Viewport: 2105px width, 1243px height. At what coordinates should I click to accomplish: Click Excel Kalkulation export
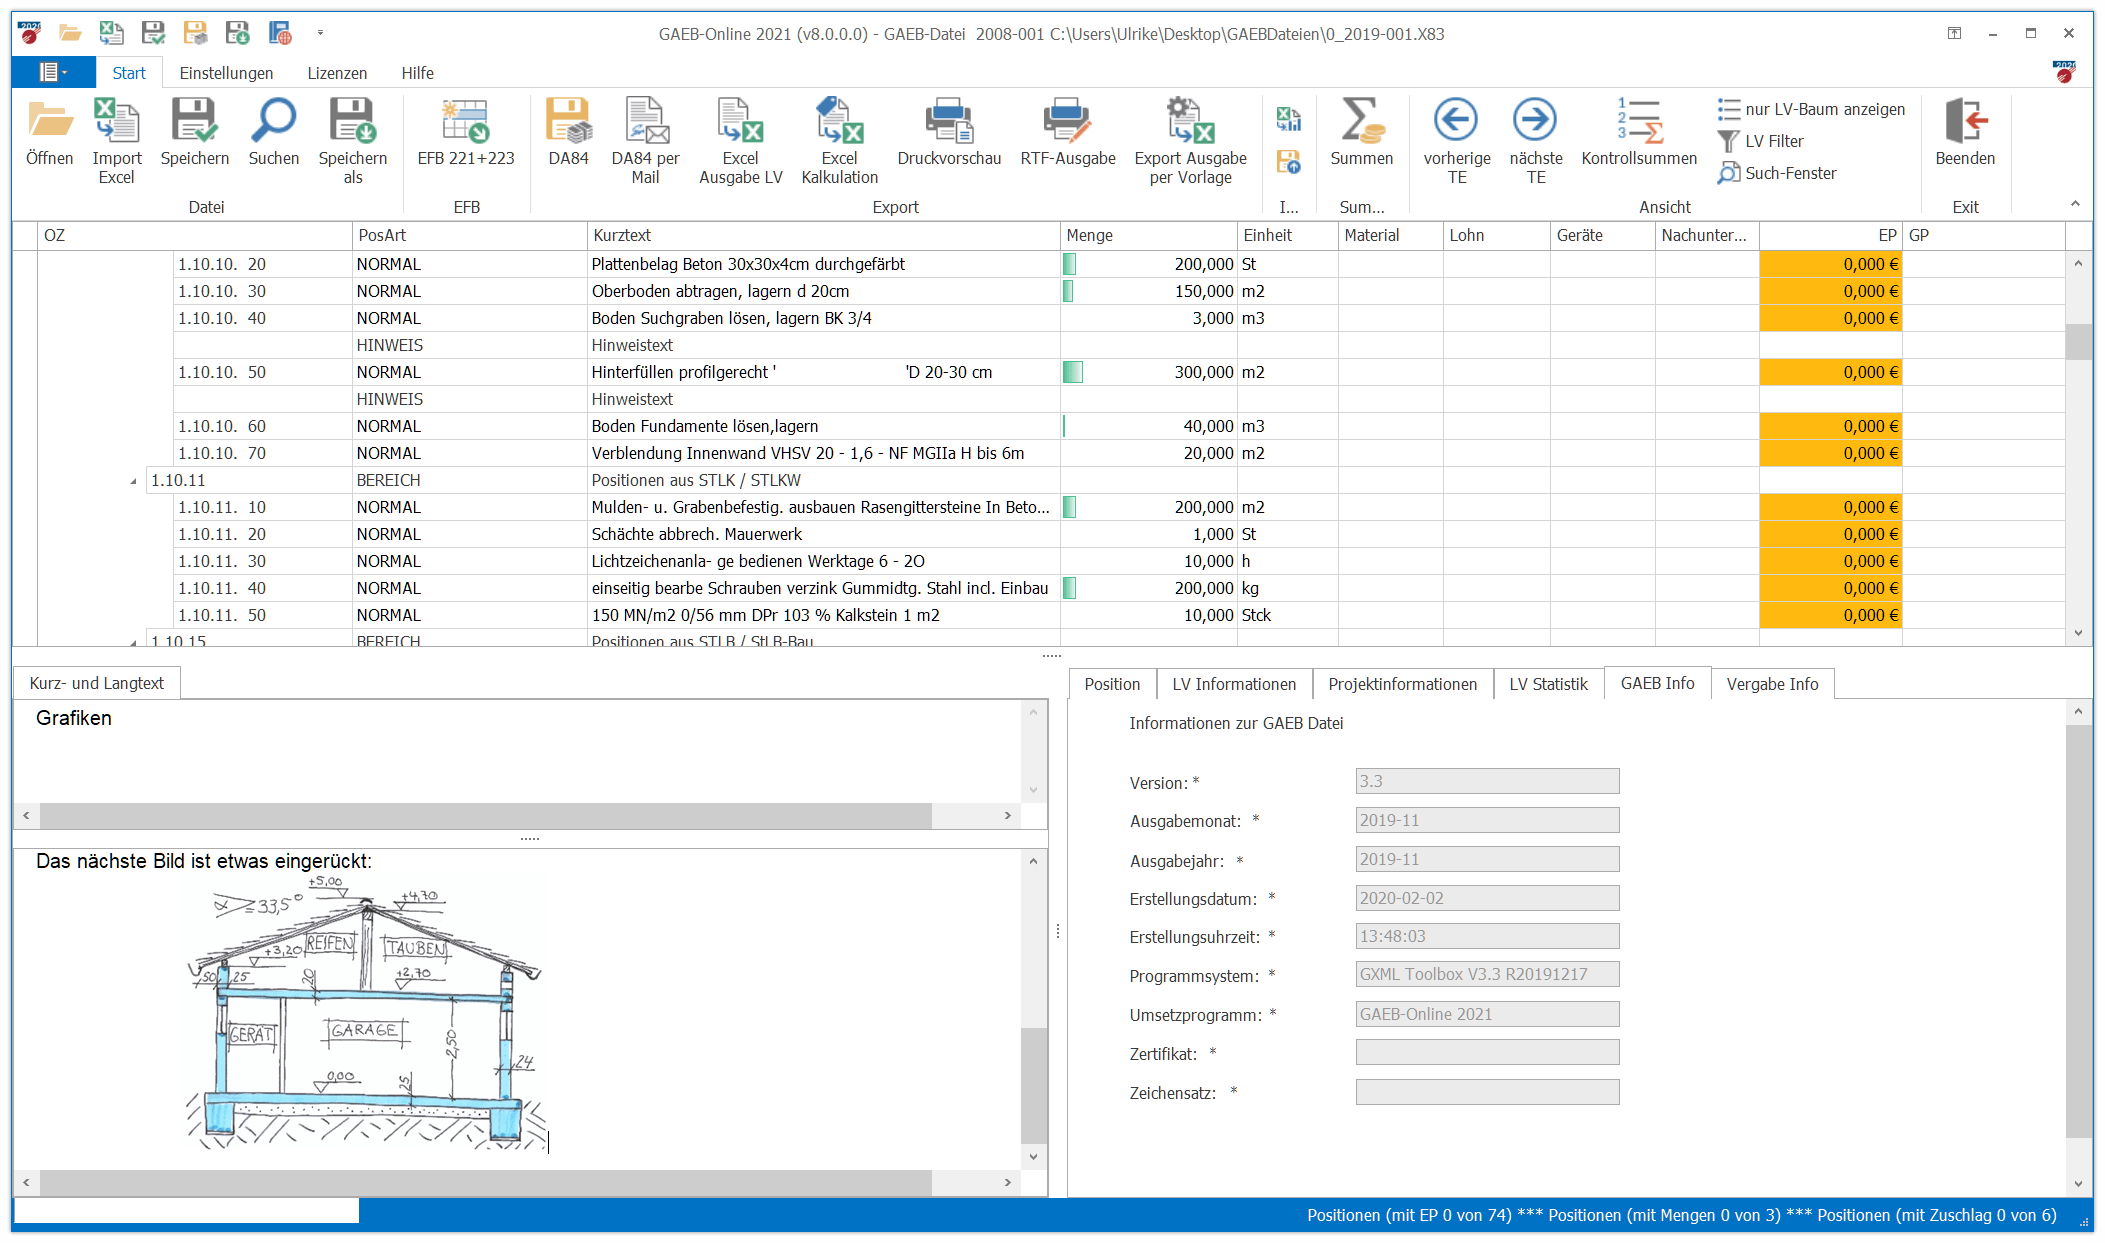pyautogui.click(x=839, y=140)
